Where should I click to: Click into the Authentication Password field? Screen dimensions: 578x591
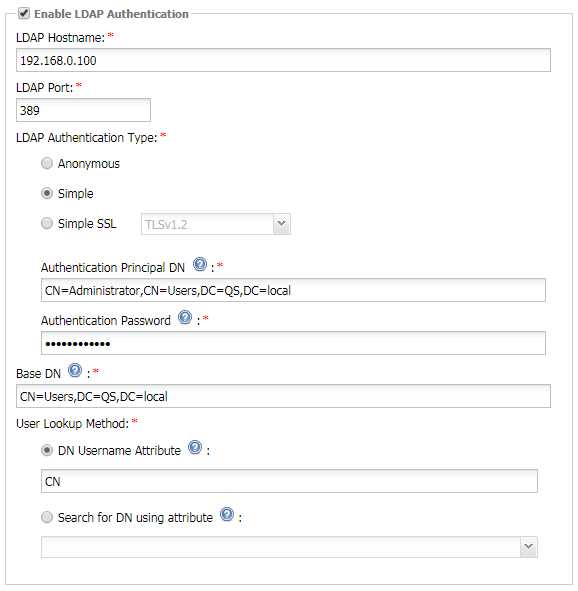pos(293,343)
